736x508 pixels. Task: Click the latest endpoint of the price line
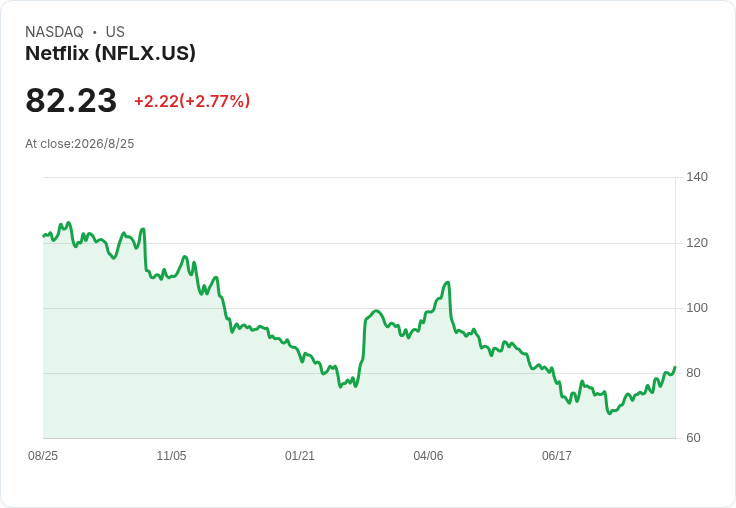675,367
